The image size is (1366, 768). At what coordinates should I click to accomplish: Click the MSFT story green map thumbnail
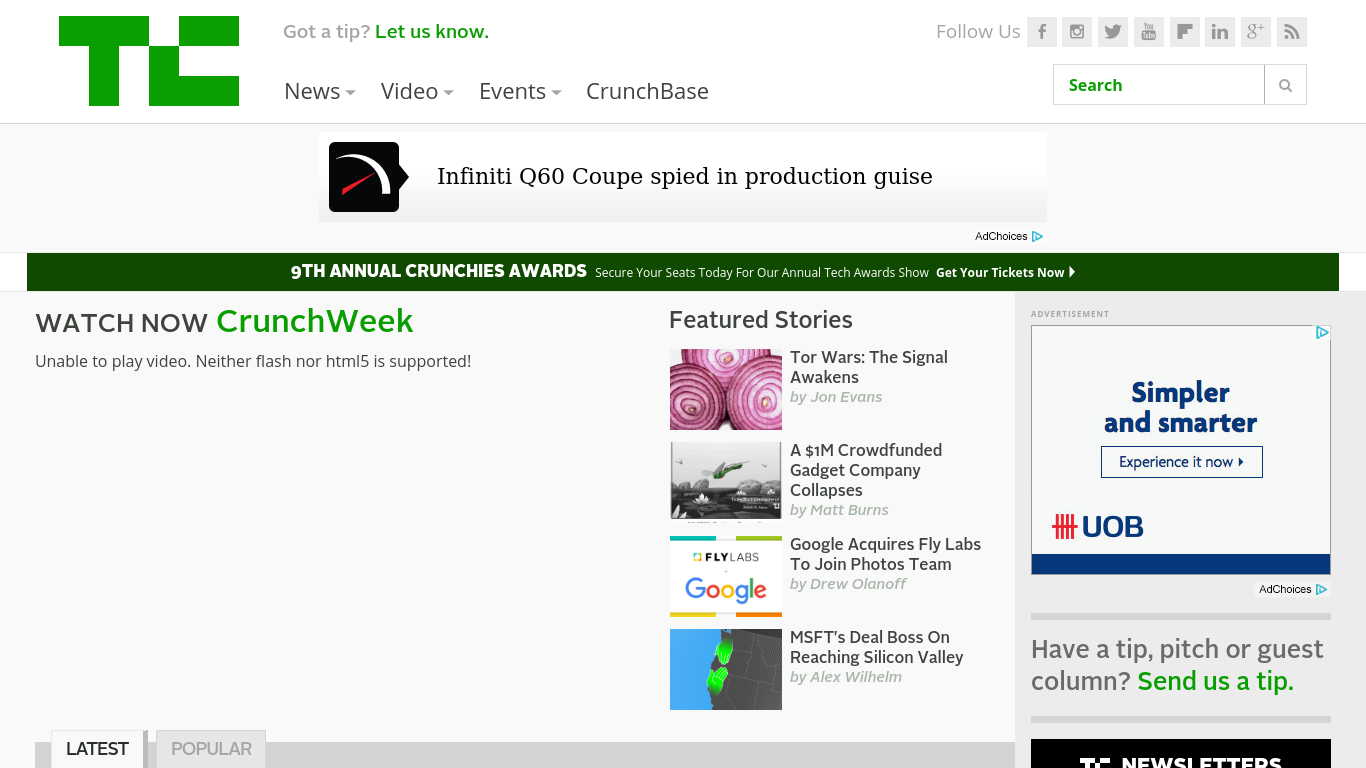[x=726, y=669]
